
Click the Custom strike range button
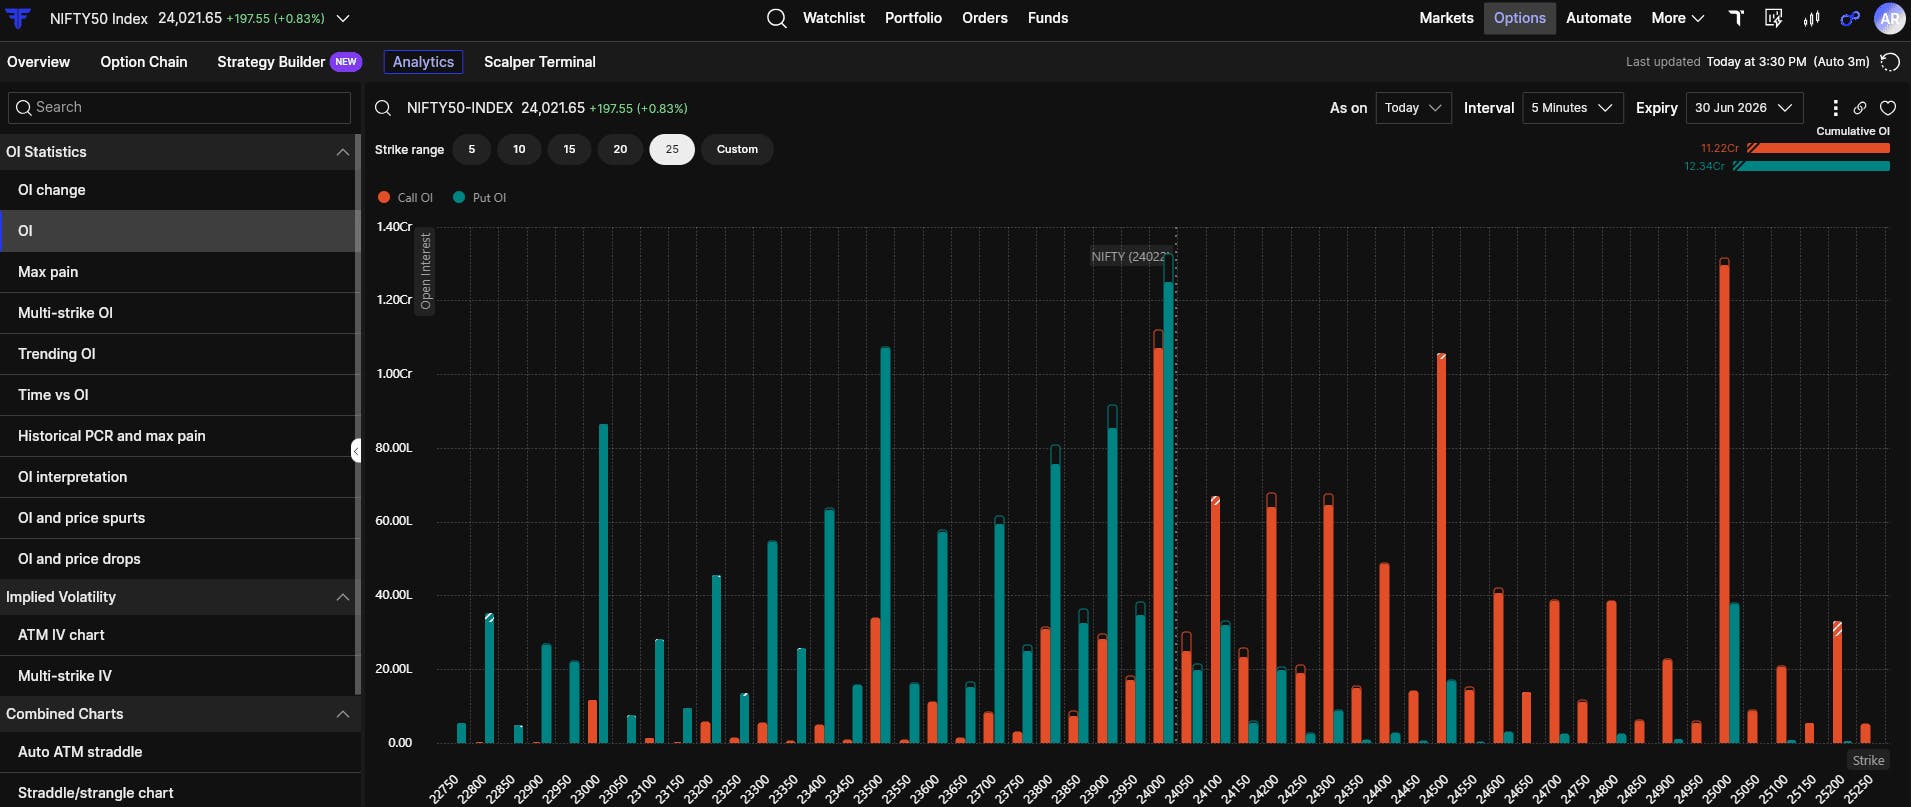[737, 149]
